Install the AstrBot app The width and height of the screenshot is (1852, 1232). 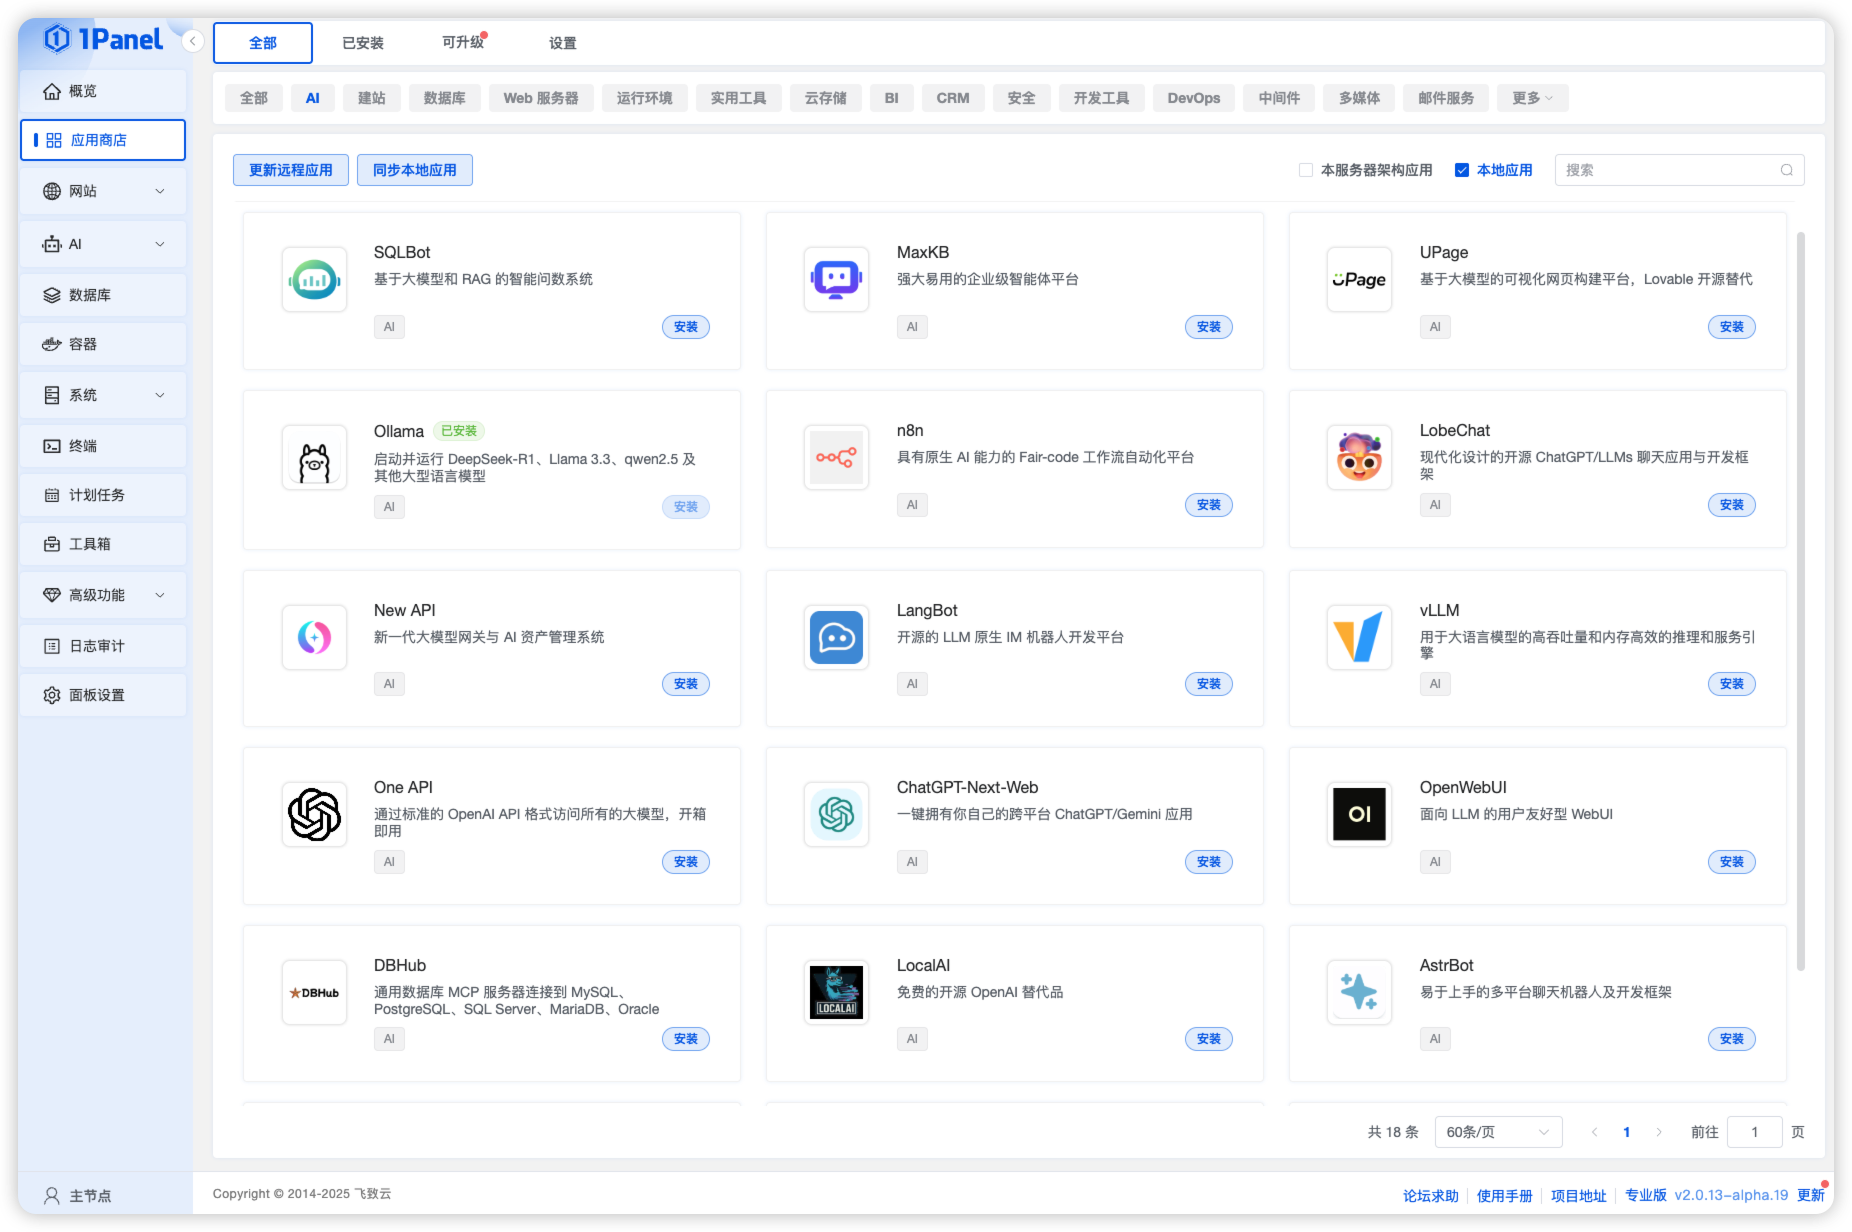click(x=1732, y=1039)
